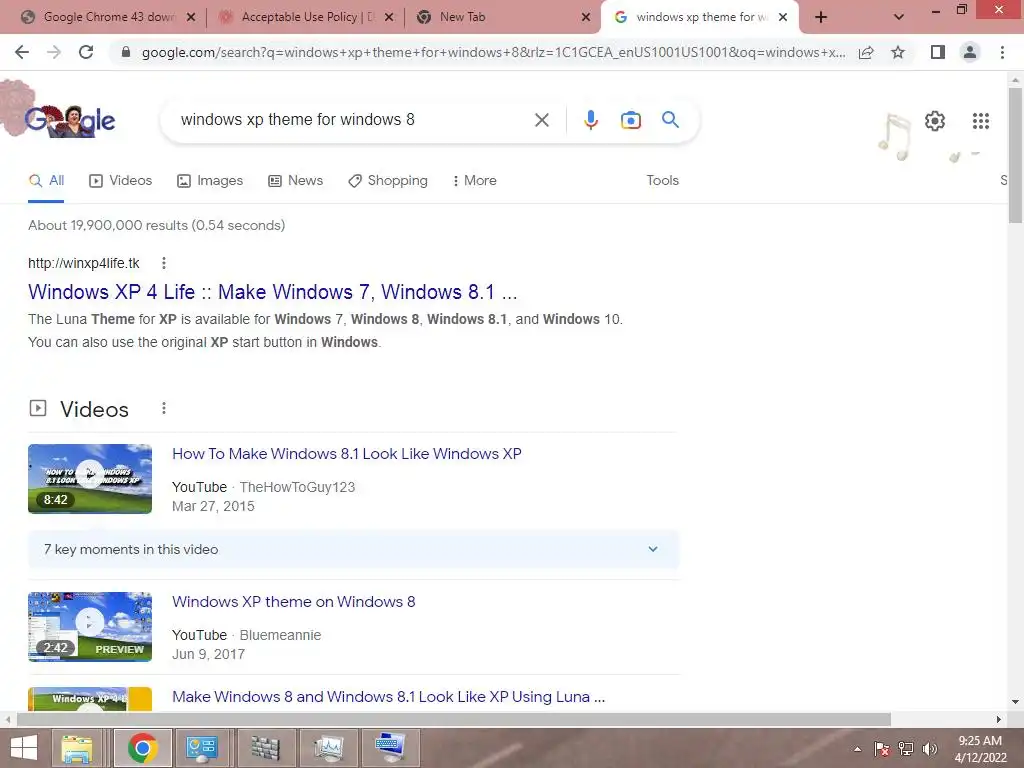This screenshot has height=768, width=1024.
Task: Open the firewall brick wall taskbar app
Action: point(266,748)
